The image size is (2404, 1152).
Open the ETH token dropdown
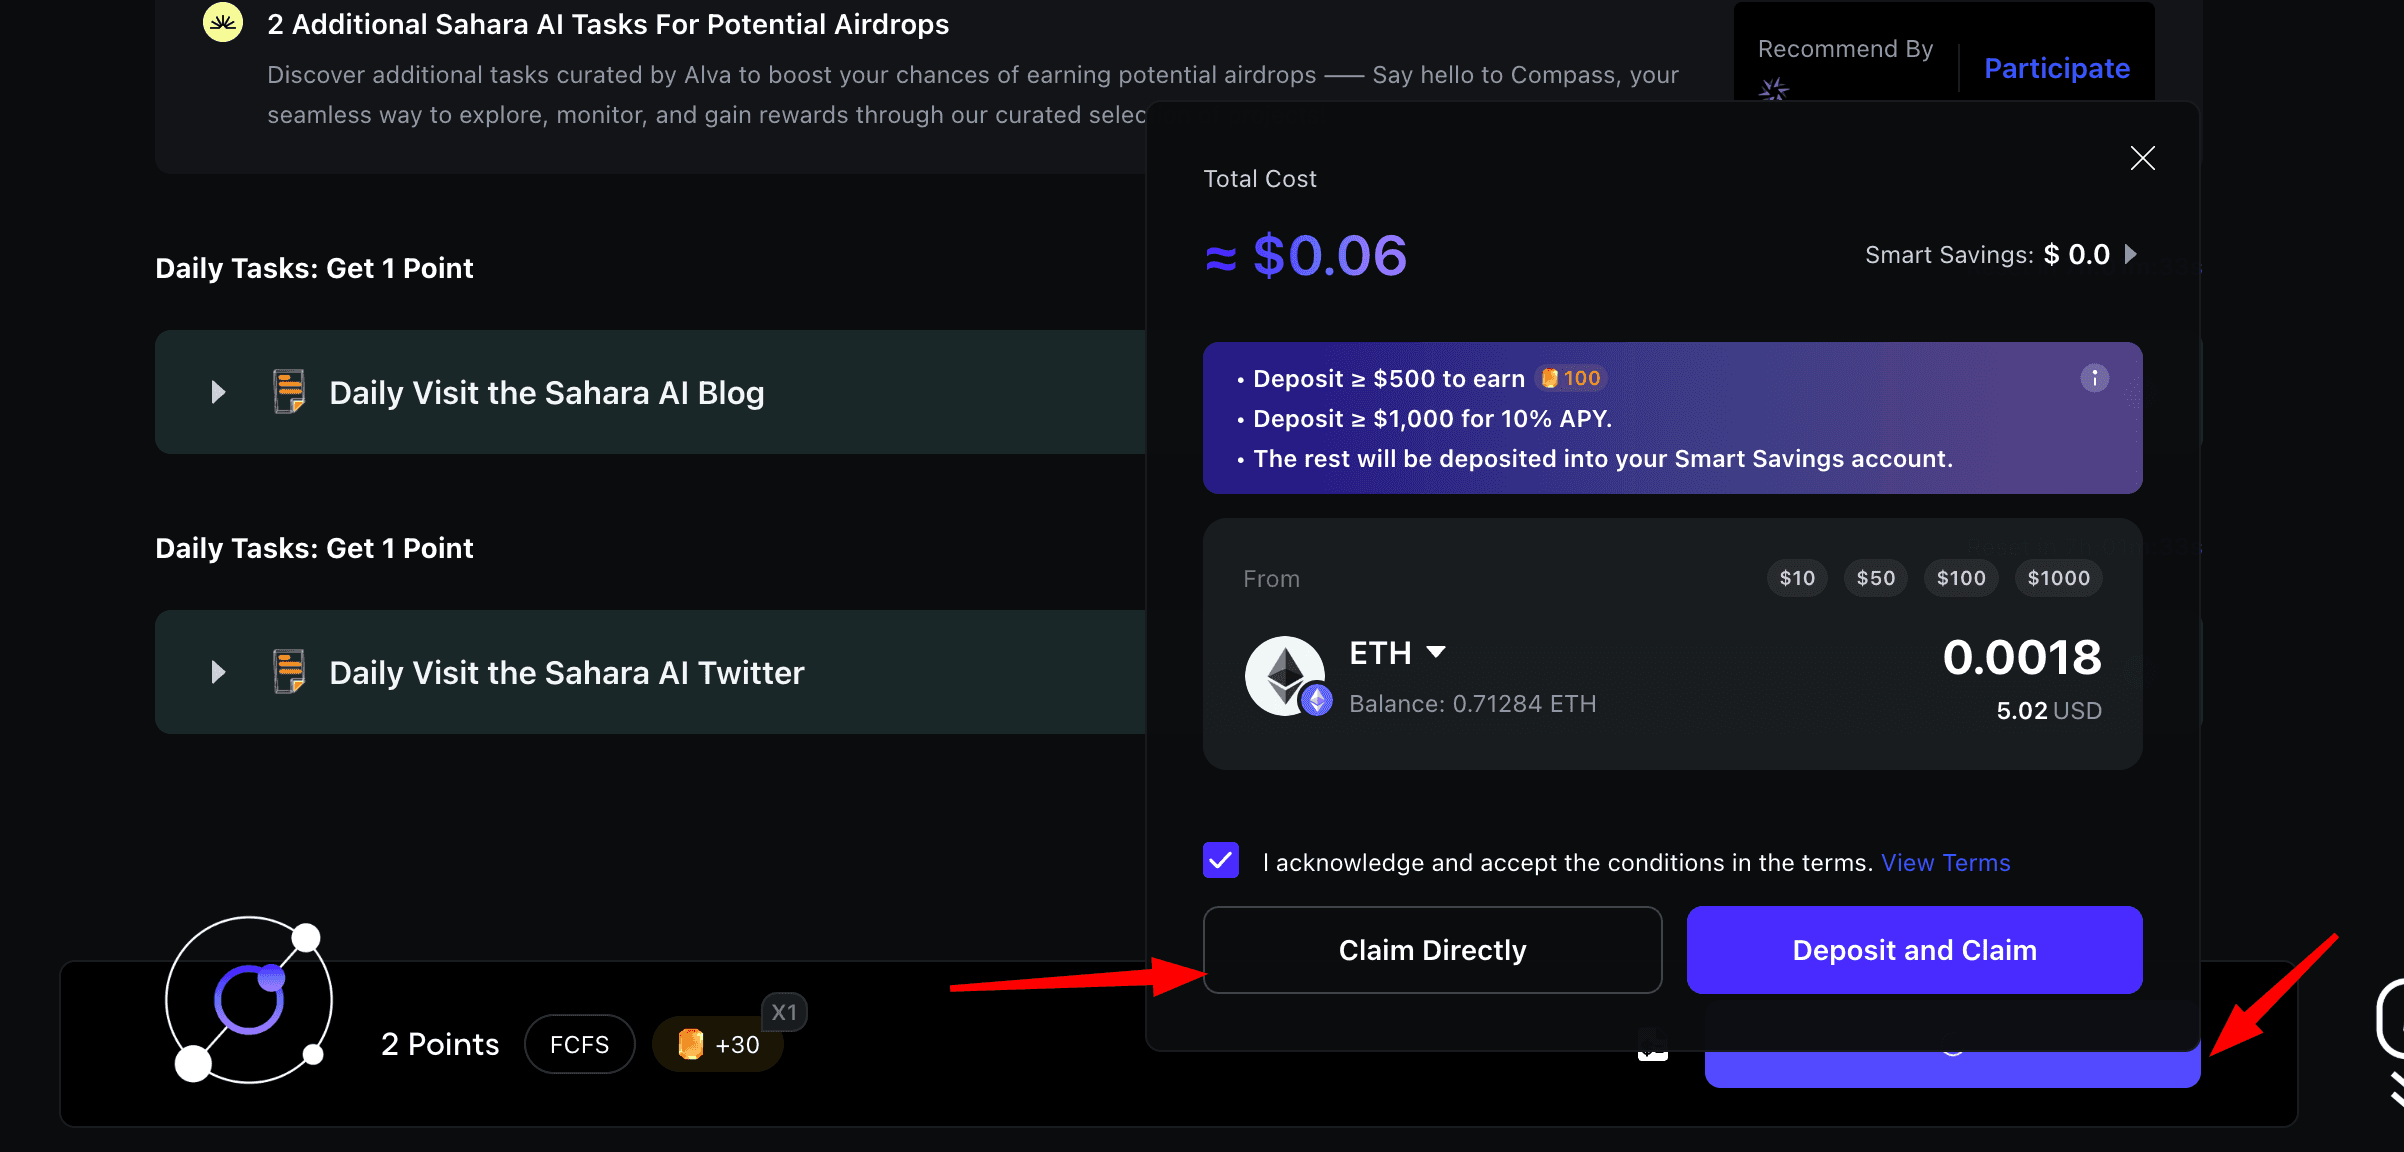[1397, 653]
